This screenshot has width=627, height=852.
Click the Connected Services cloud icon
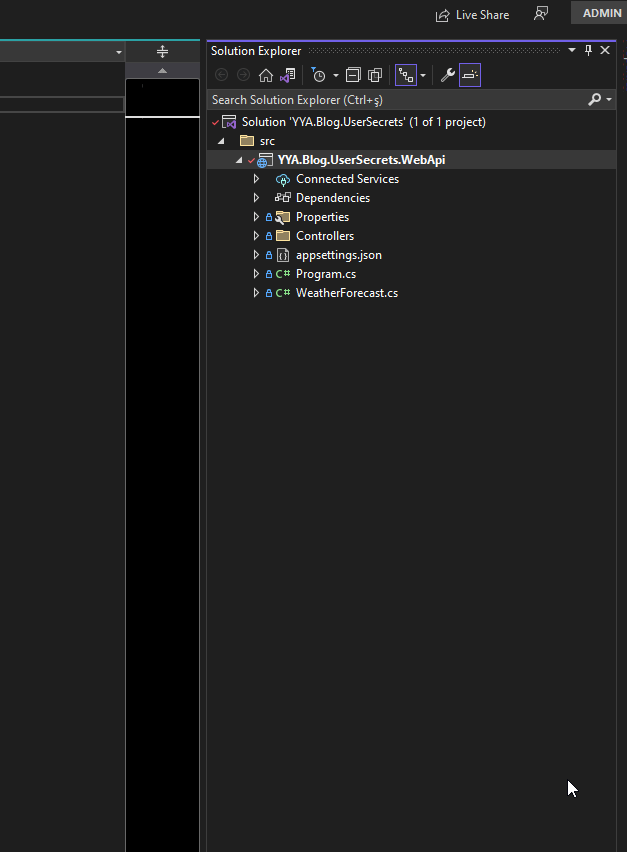(x=283, y=179)
